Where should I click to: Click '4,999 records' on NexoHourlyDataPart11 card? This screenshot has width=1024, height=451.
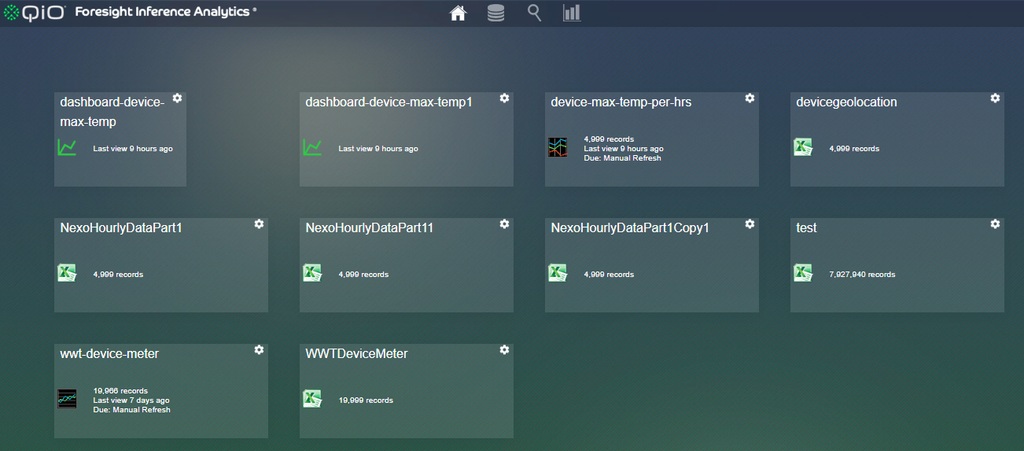[x=363, y=274]
